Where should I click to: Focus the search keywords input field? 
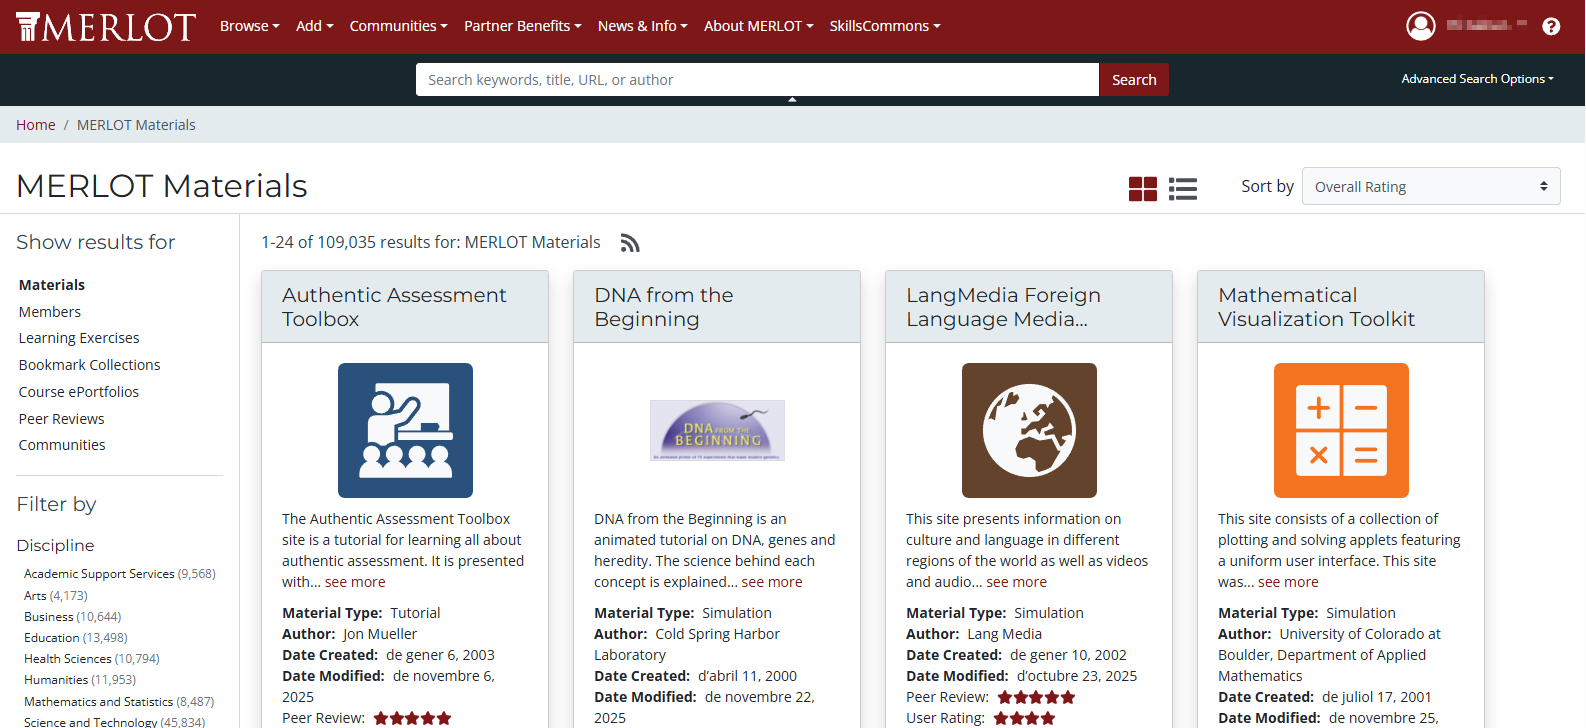pos(756,80)
